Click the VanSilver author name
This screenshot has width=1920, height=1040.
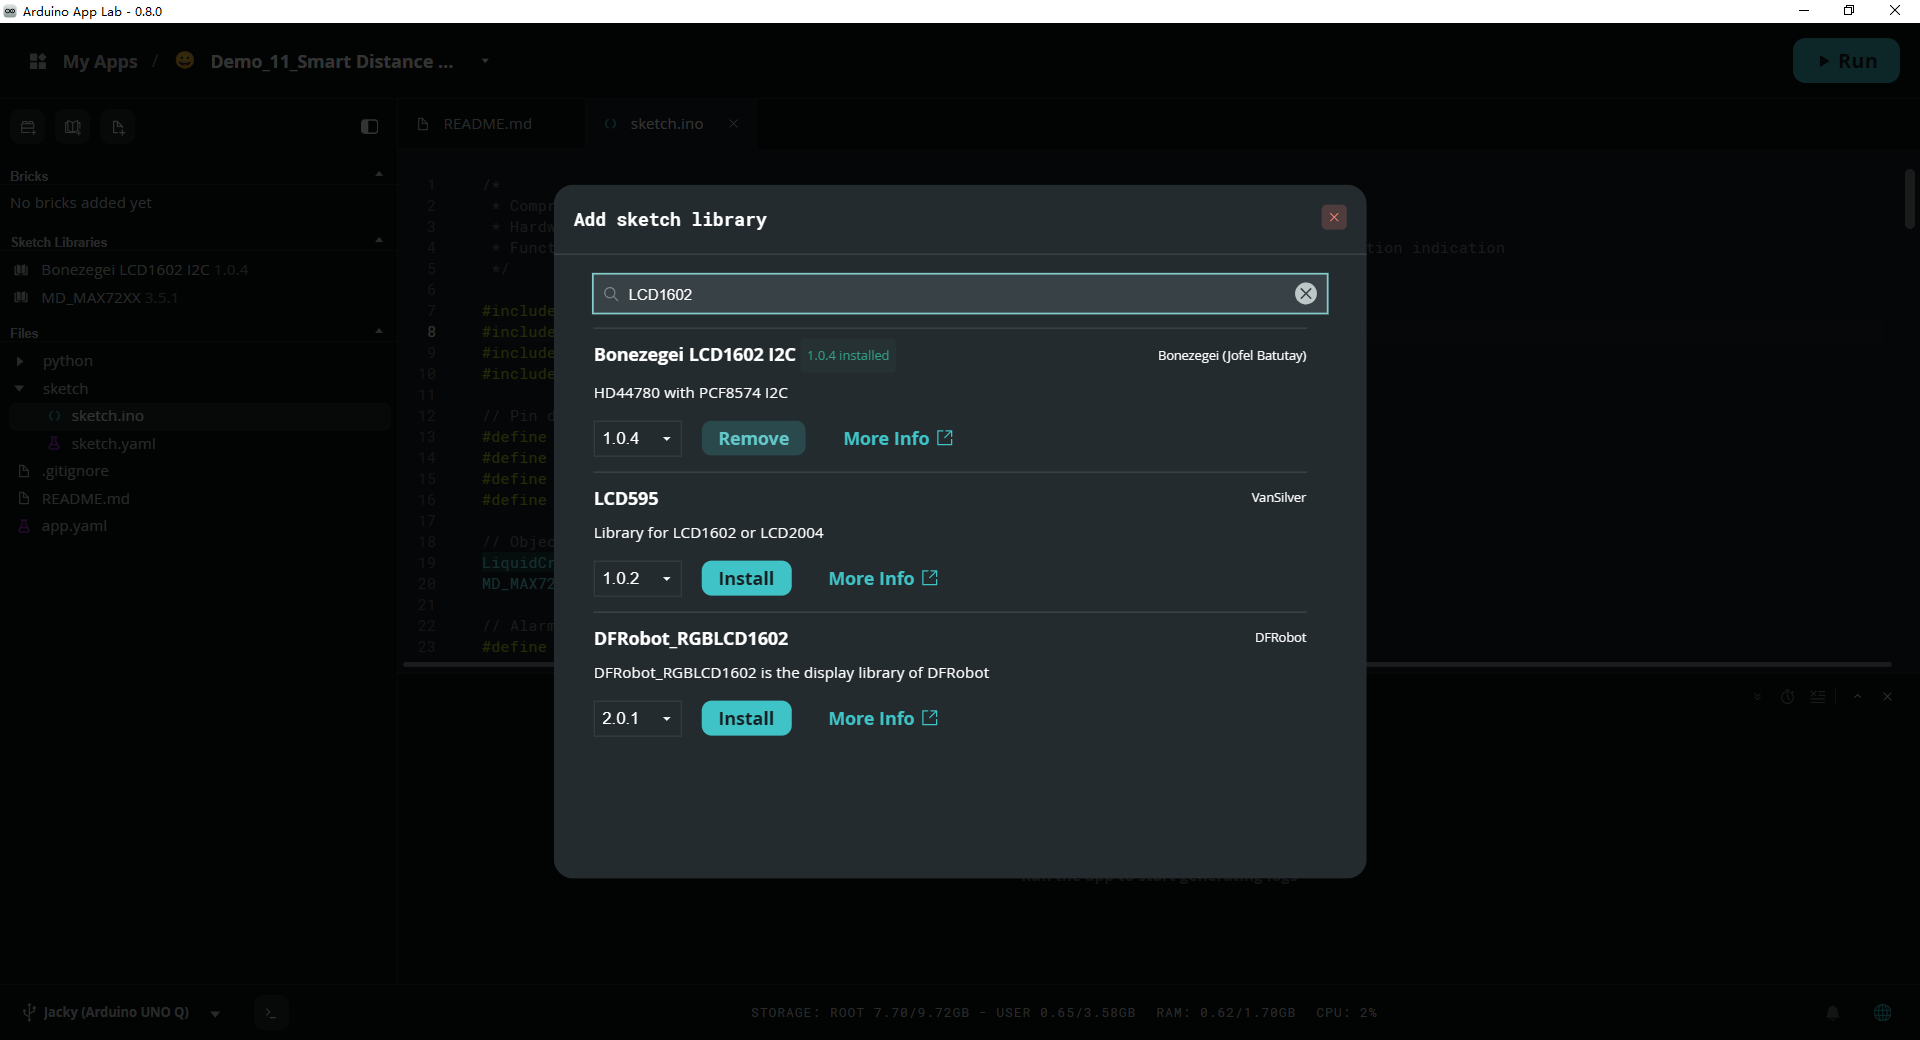click(1278, 497)
